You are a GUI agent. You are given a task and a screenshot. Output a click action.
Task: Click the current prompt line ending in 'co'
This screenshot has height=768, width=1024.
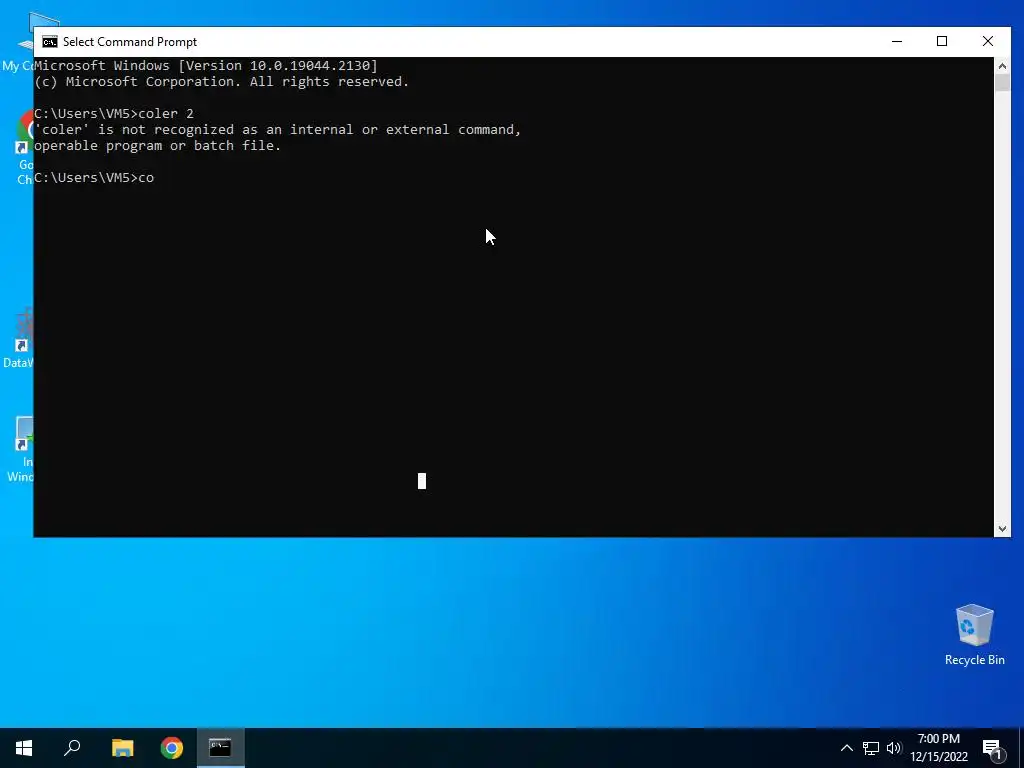click(94, 178)
